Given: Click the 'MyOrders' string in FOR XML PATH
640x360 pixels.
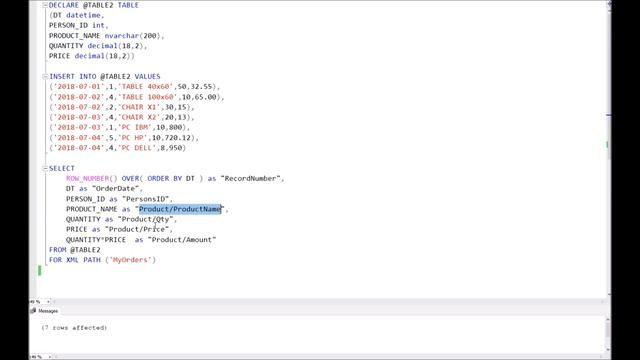Looking at the screenshot, I should click(x=130, y=260).
